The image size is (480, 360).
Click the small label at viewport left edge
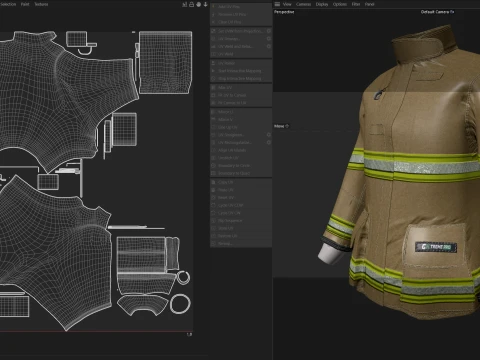coord(281,126)
